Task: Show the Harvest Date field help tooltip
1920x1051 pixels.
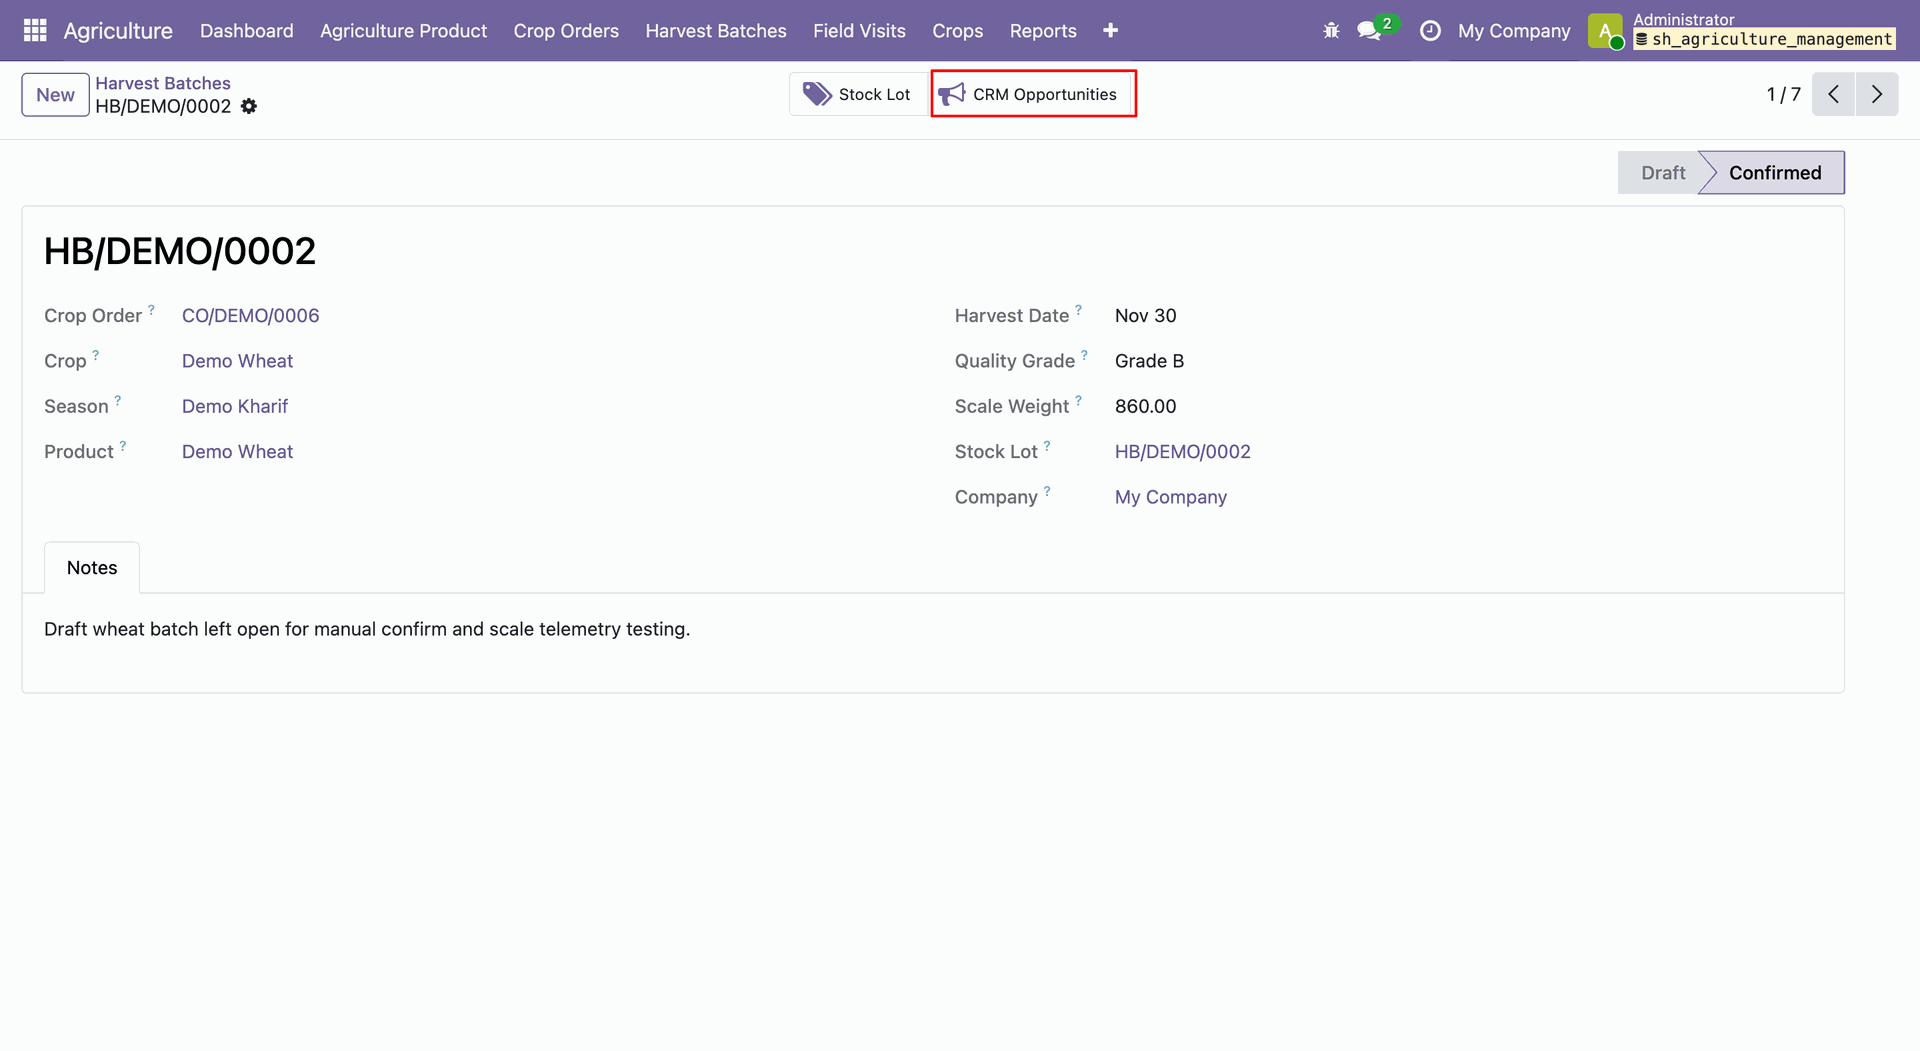Action: pos(1078,309)
